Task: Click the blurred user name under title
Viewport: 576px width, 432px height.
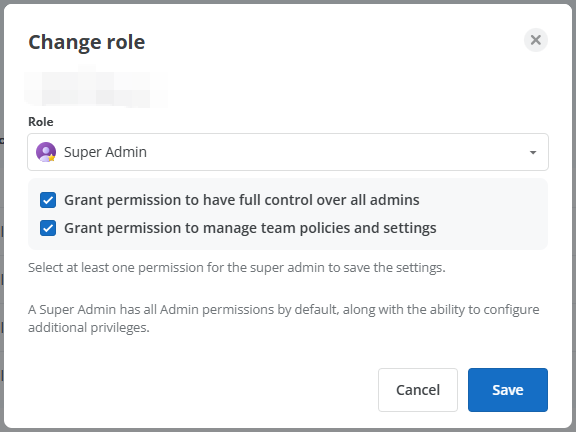Action: 96,87
